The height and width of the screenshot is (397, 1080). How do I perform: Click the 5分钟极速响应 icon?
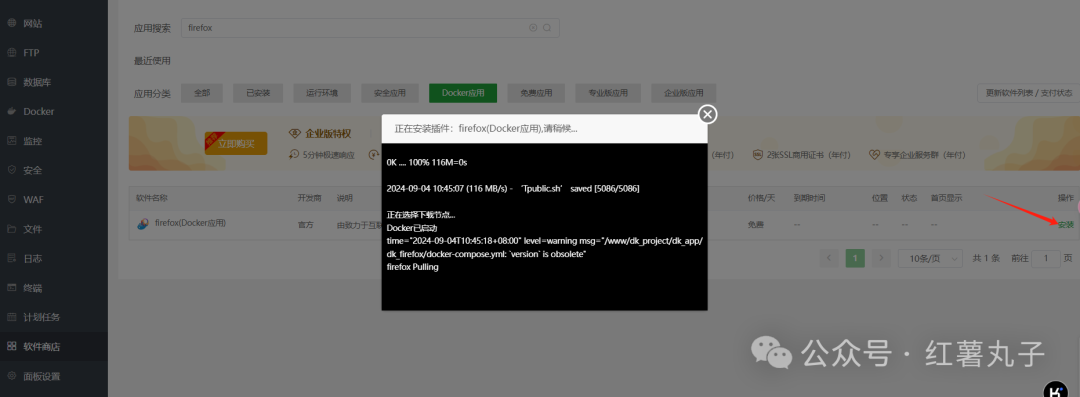point(295,155)
